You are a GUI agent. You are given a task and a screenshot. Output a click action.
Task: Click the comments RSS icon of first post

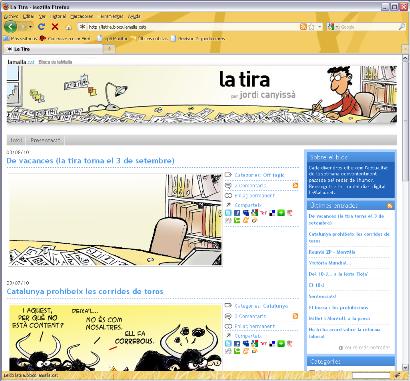pyautogui.click(x=295, y=185)
